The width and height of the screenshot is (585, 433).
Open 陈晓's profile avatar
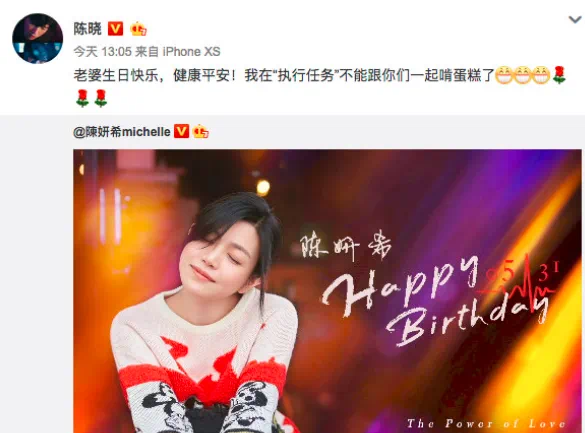pos(37,38)
